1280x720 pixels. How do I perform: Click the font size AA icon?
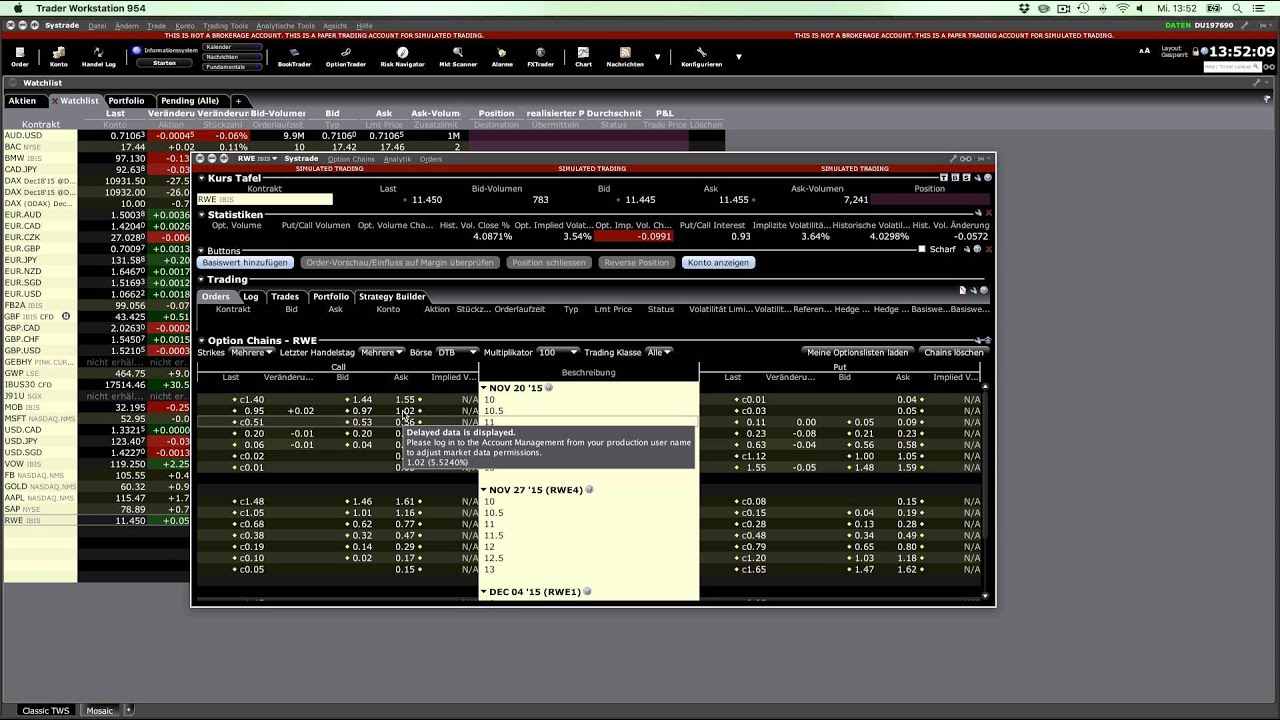pyautogui.click(x=1145, y=50)
